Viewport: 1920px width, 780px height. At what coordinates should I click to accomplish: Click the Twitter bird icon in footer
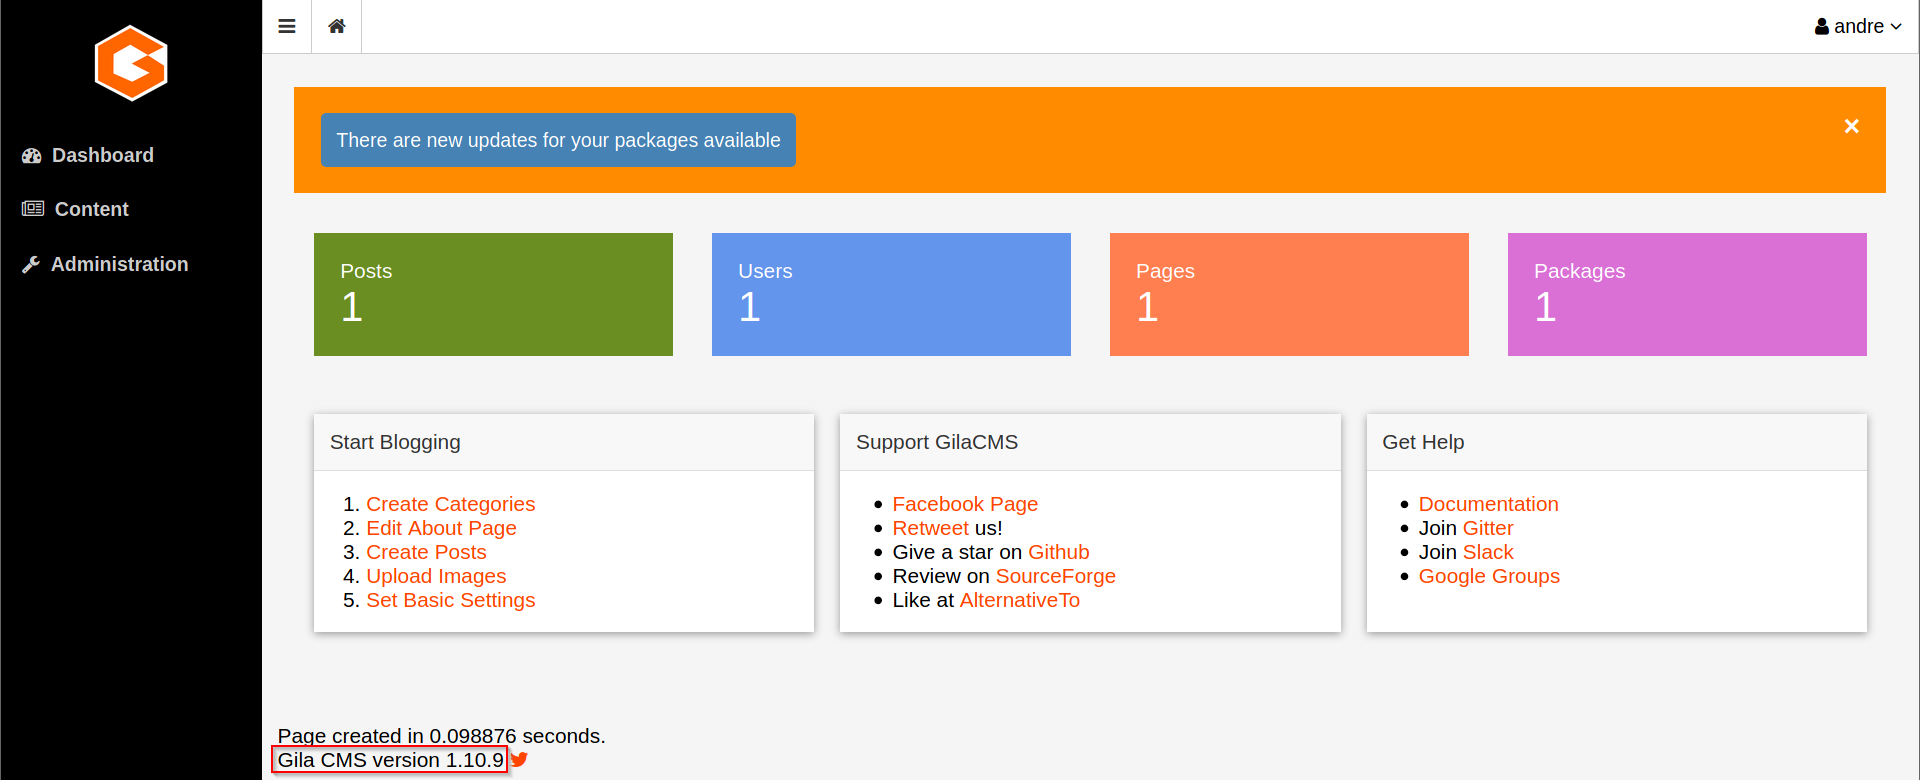519,760
